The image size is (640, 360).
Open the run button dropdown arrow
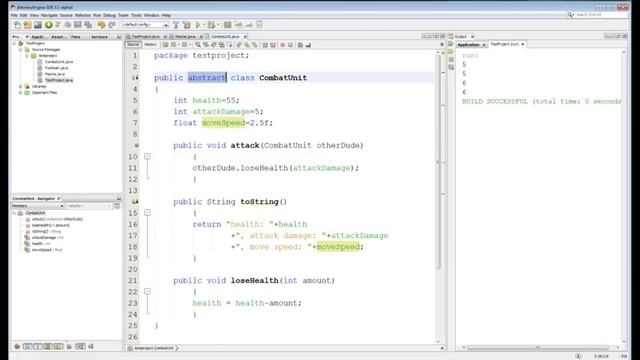(204, 25)
